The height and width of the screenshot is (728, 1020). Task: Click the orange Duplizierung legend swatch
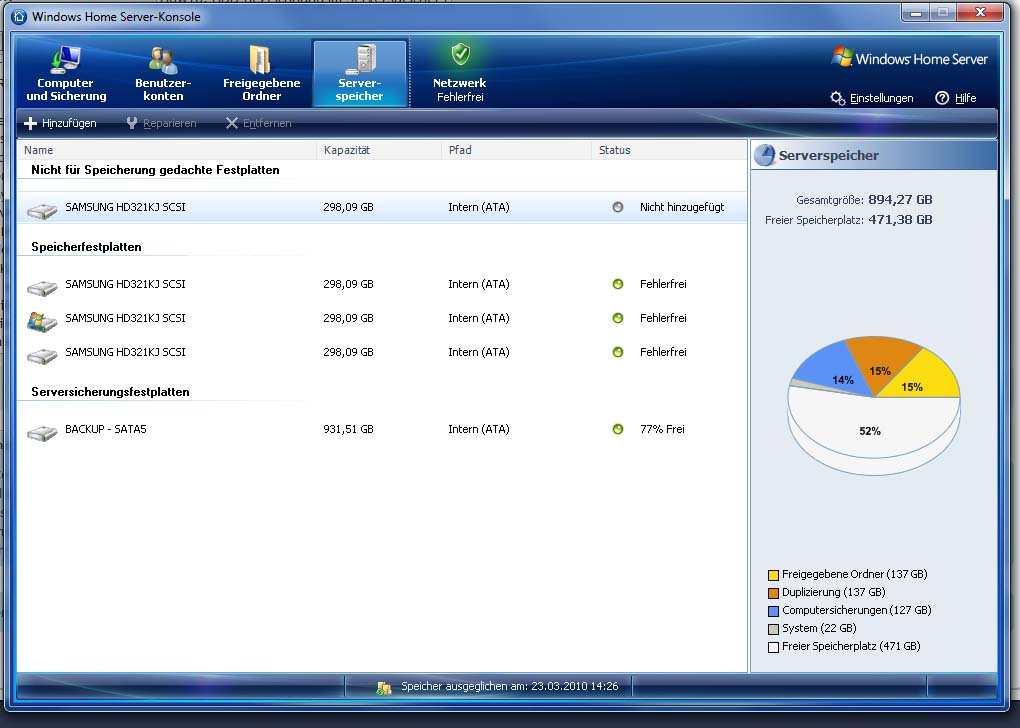[773, 593]
